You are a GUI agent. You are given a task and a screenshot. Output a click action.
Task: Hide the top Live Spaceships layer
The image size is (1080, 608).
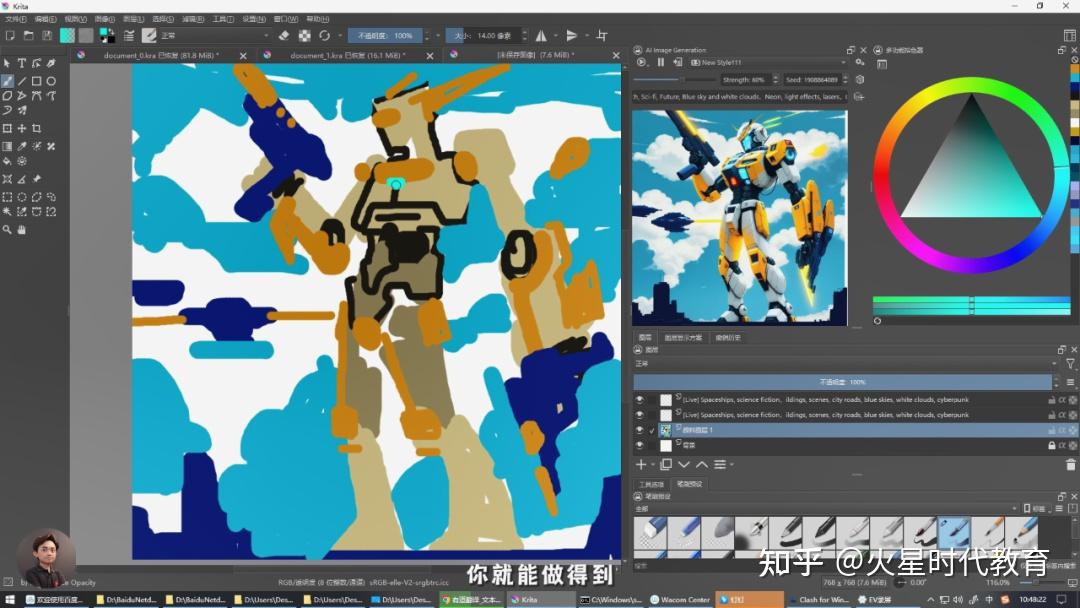[640, 400]
